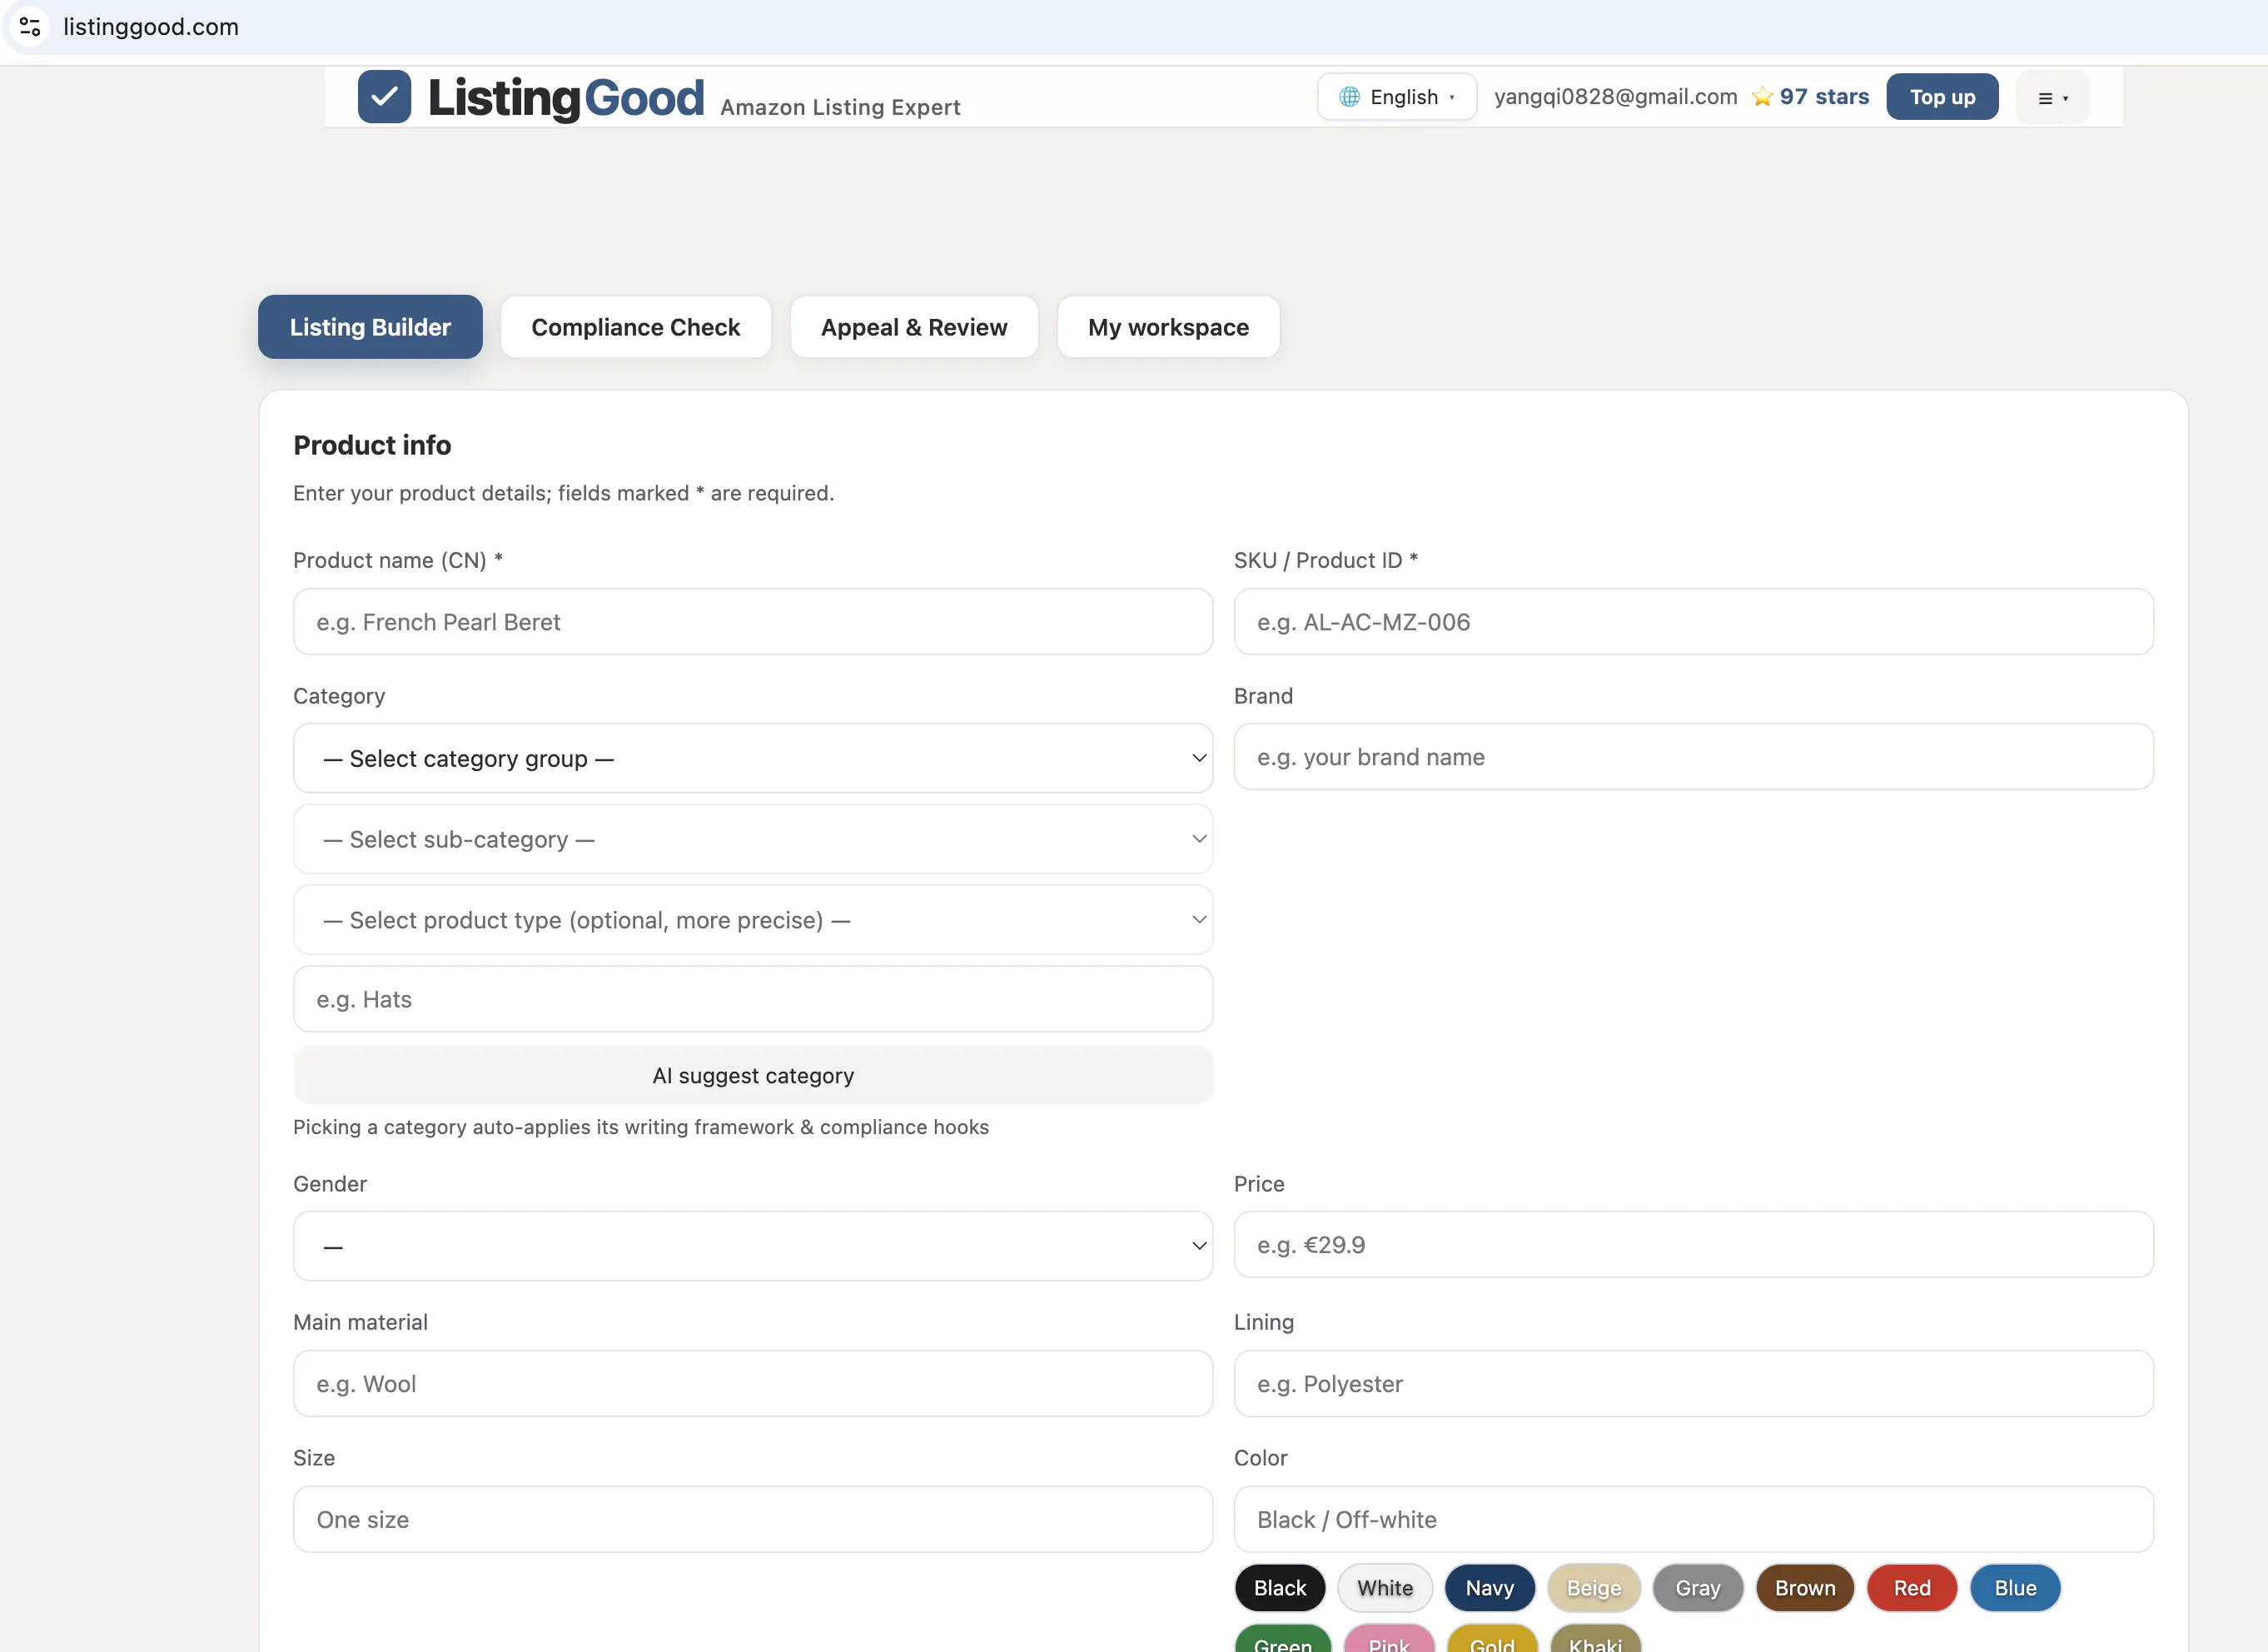
Task: Select the Brown color swatch
Action: 1805,1588
